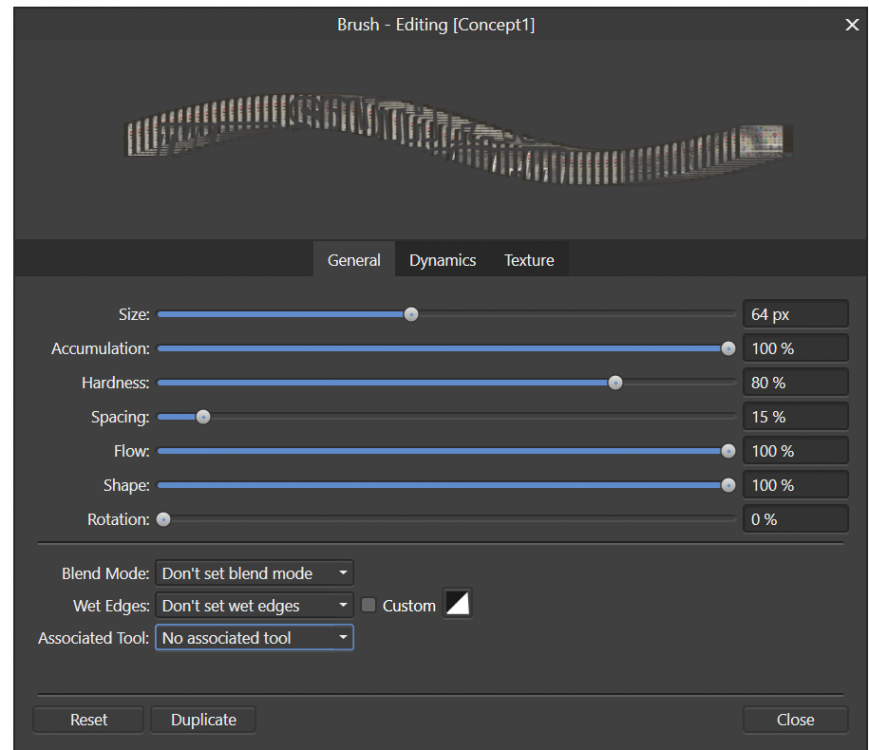This screenshot has height=750, width=869.
Task: Select the General tab
Action: pos(353,259)
